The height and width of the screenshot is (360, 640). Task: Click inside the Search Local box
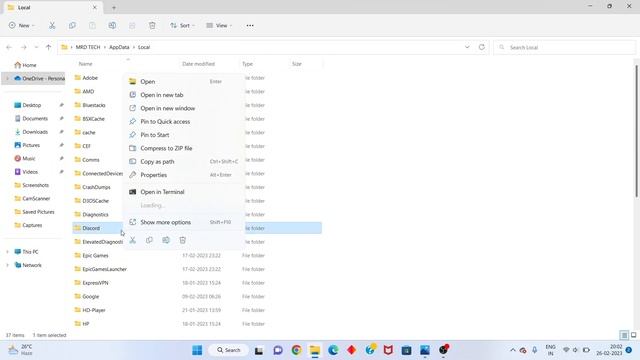(x=565, y=47)
